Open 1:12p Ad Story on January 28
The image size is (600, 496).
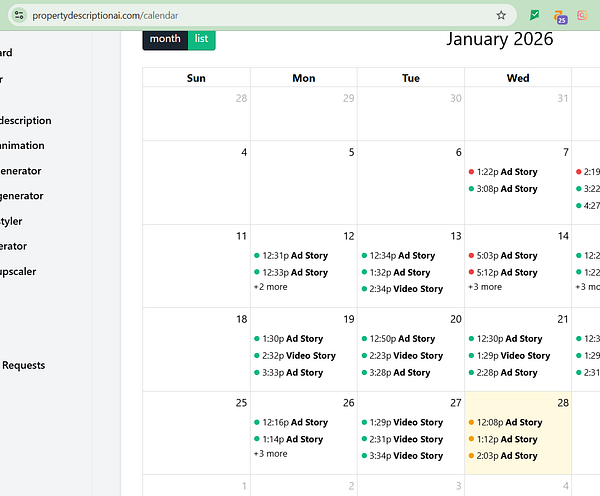[503, 439]
